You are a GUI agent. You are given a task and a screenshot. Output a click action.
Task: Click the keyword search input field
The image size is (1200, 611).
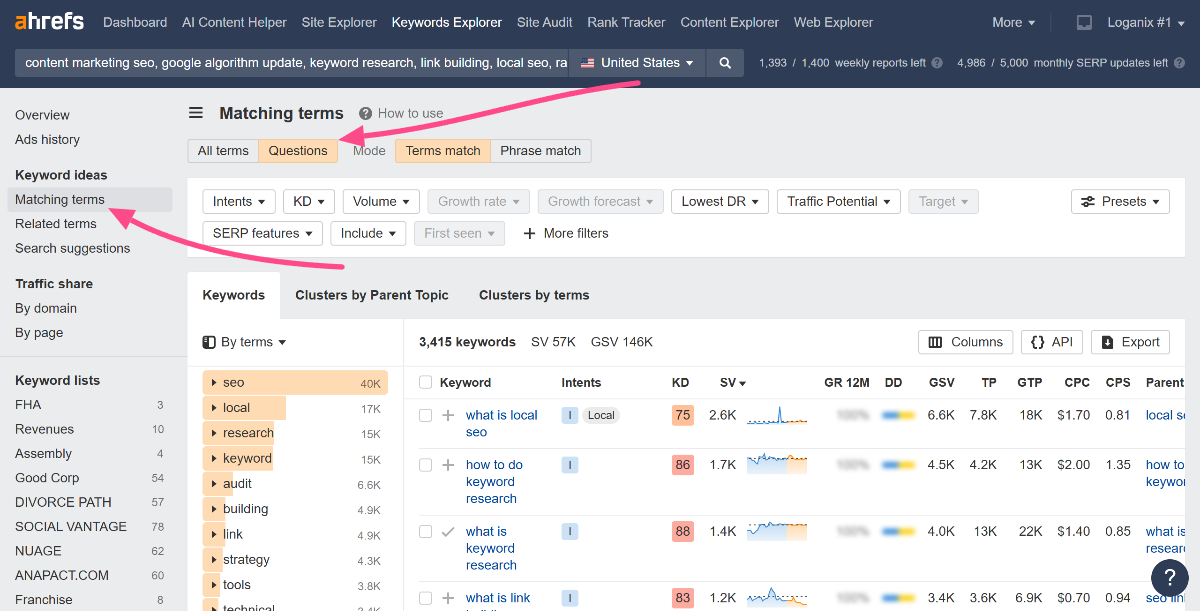point(291,62)
